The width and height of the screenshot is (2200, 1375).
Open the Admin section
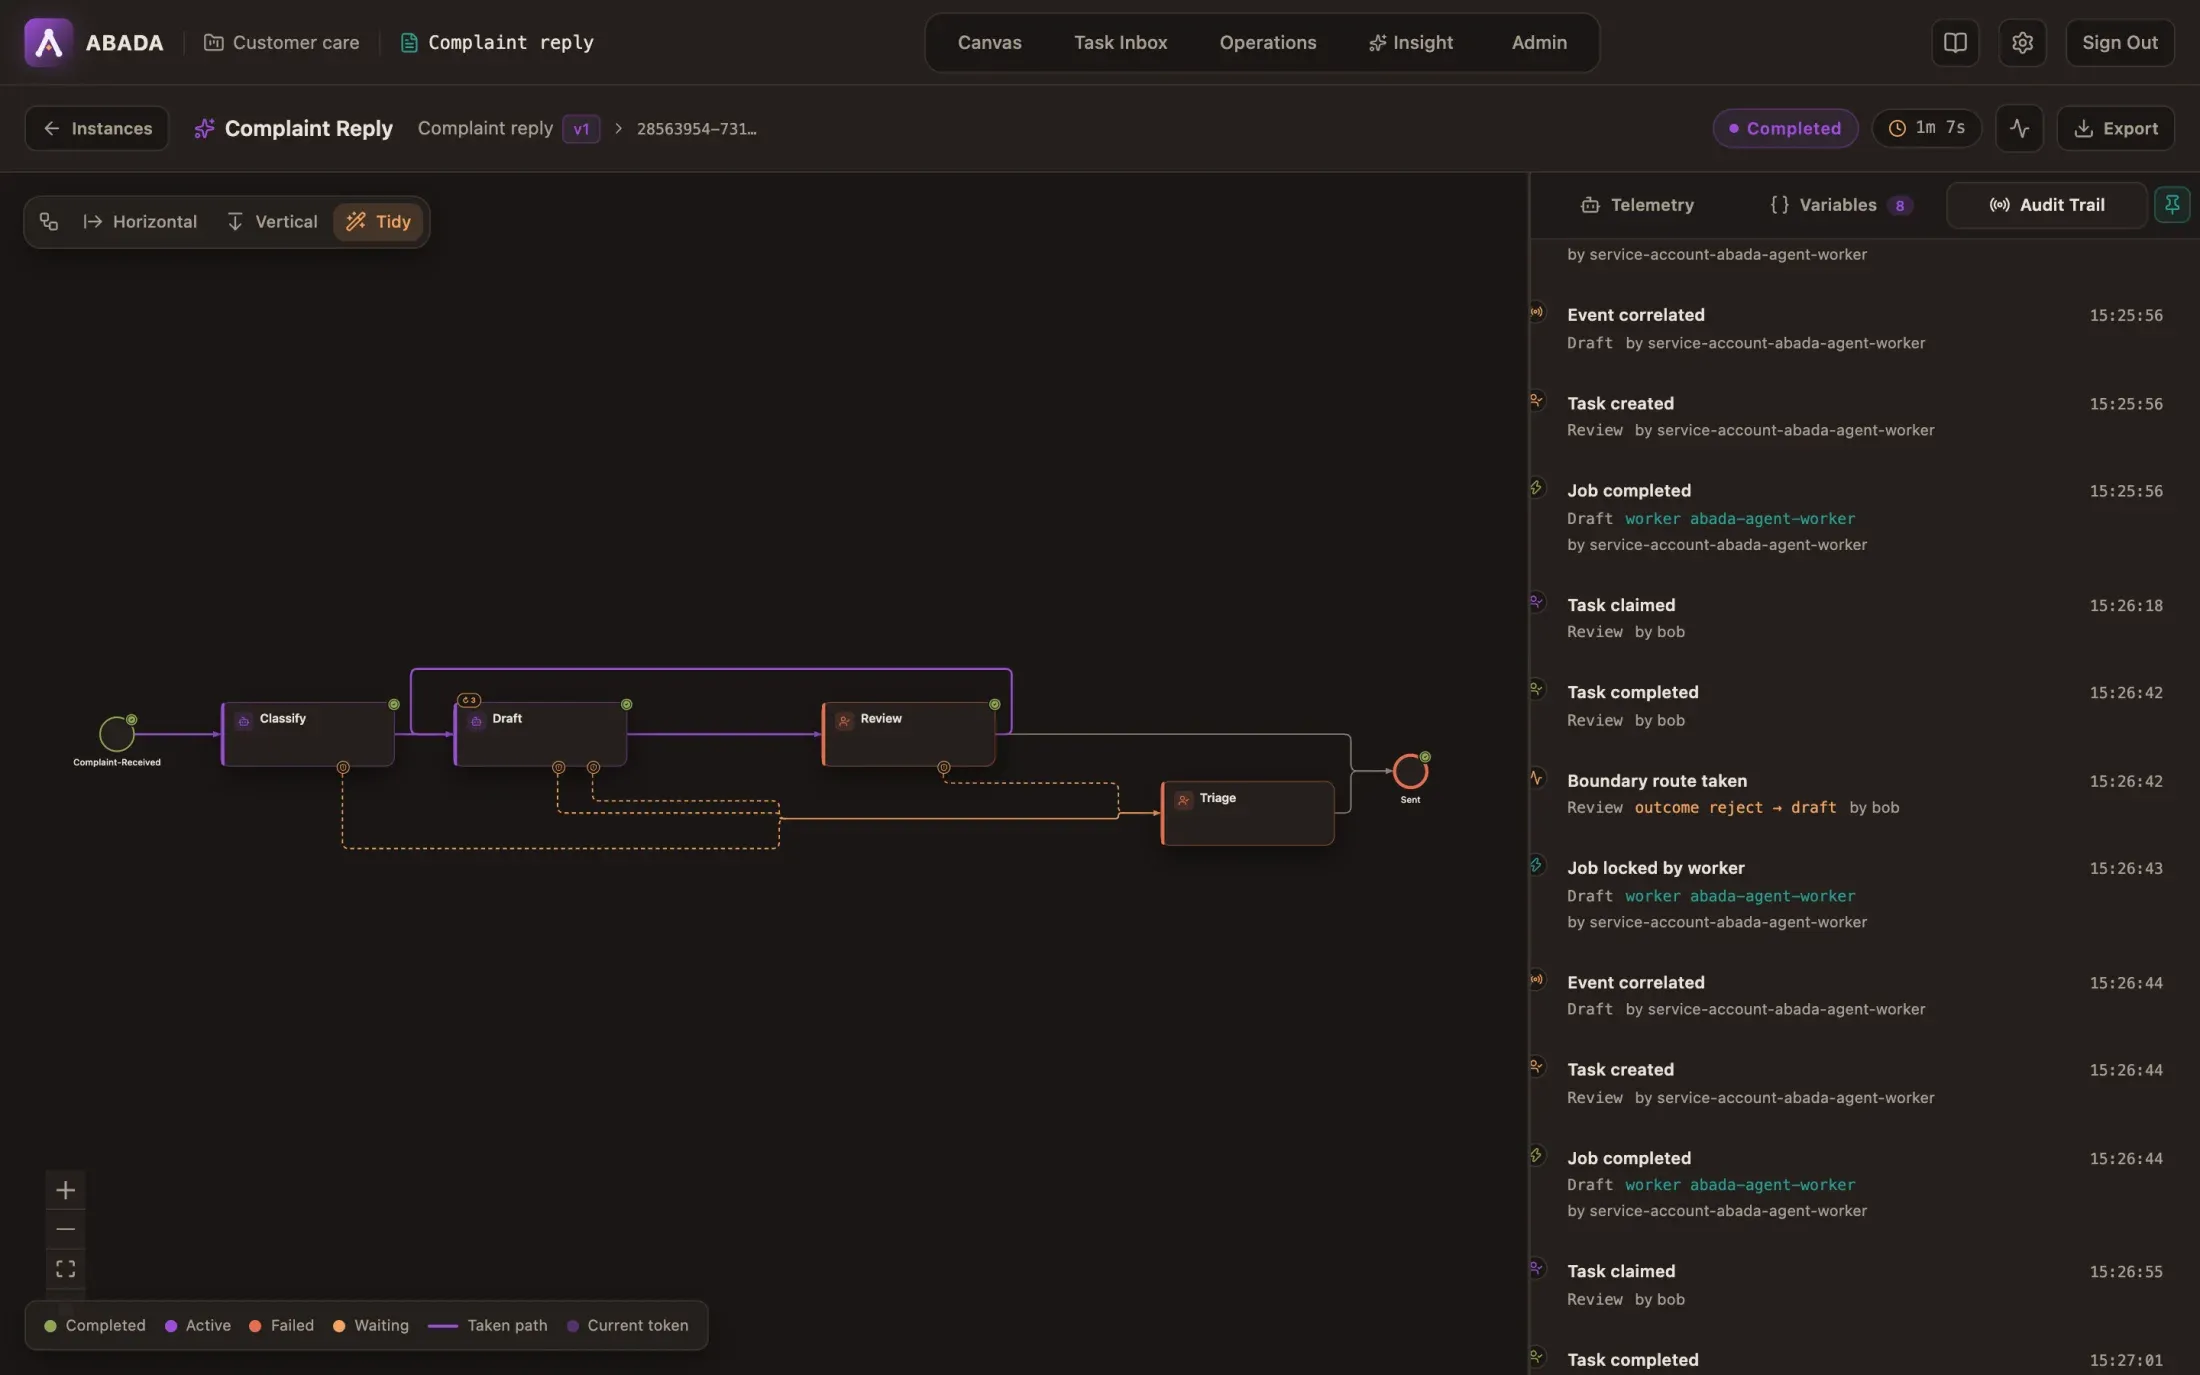click(1539, 42)
